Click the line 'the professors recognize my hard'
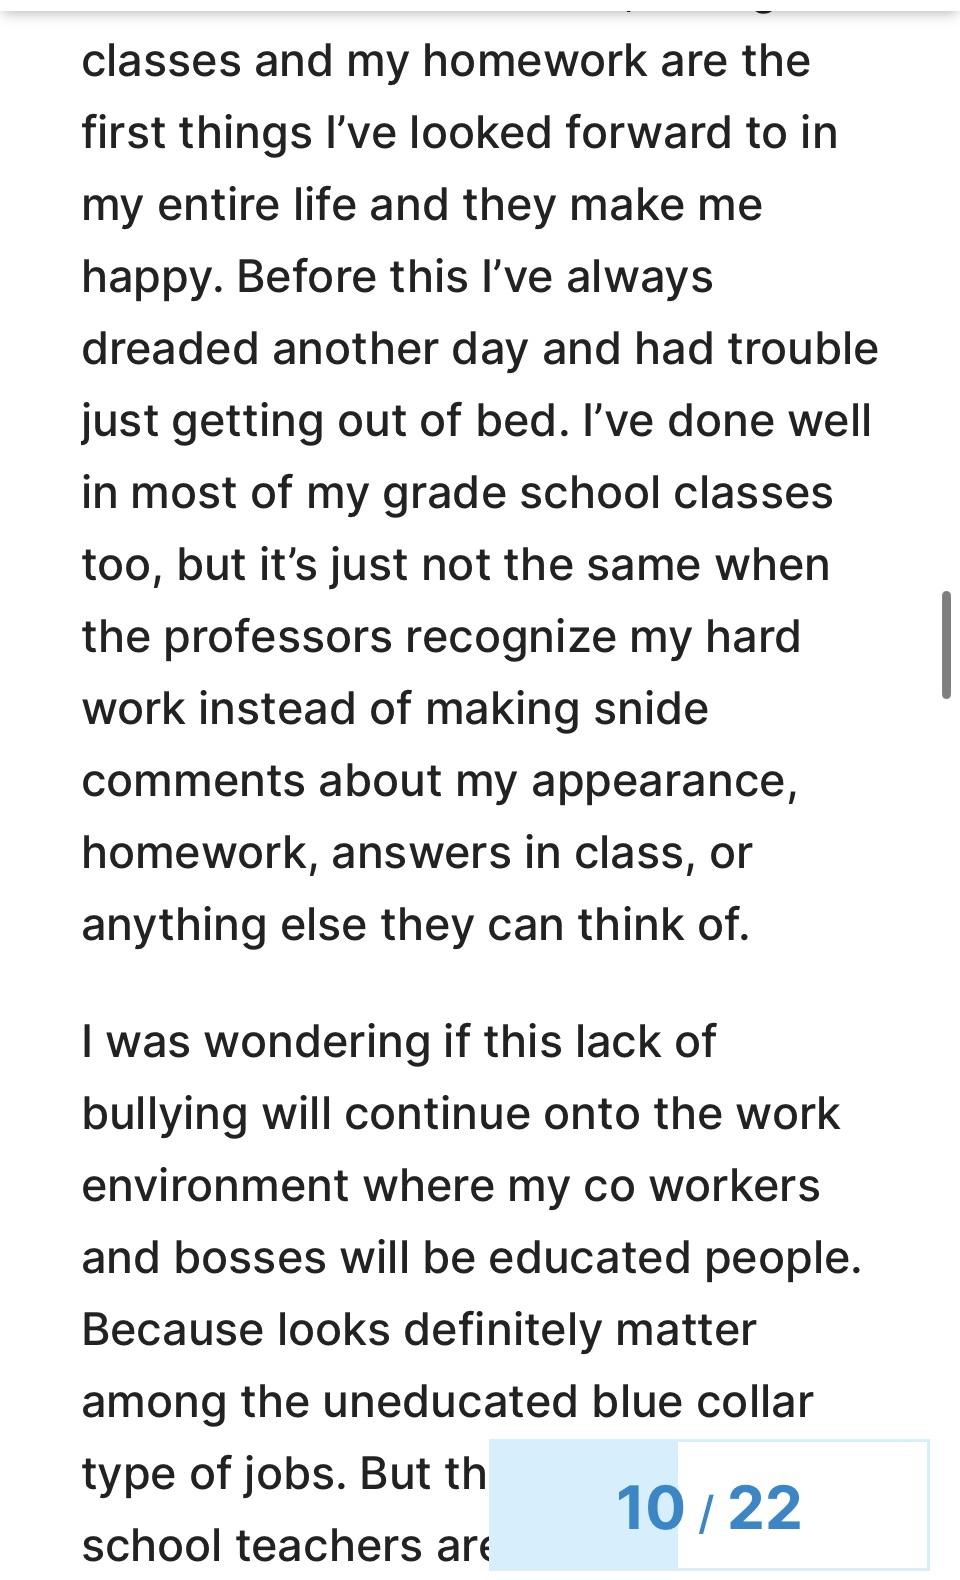The width and height of the screenshot is (960, 1580). click(x=441, y=637)
